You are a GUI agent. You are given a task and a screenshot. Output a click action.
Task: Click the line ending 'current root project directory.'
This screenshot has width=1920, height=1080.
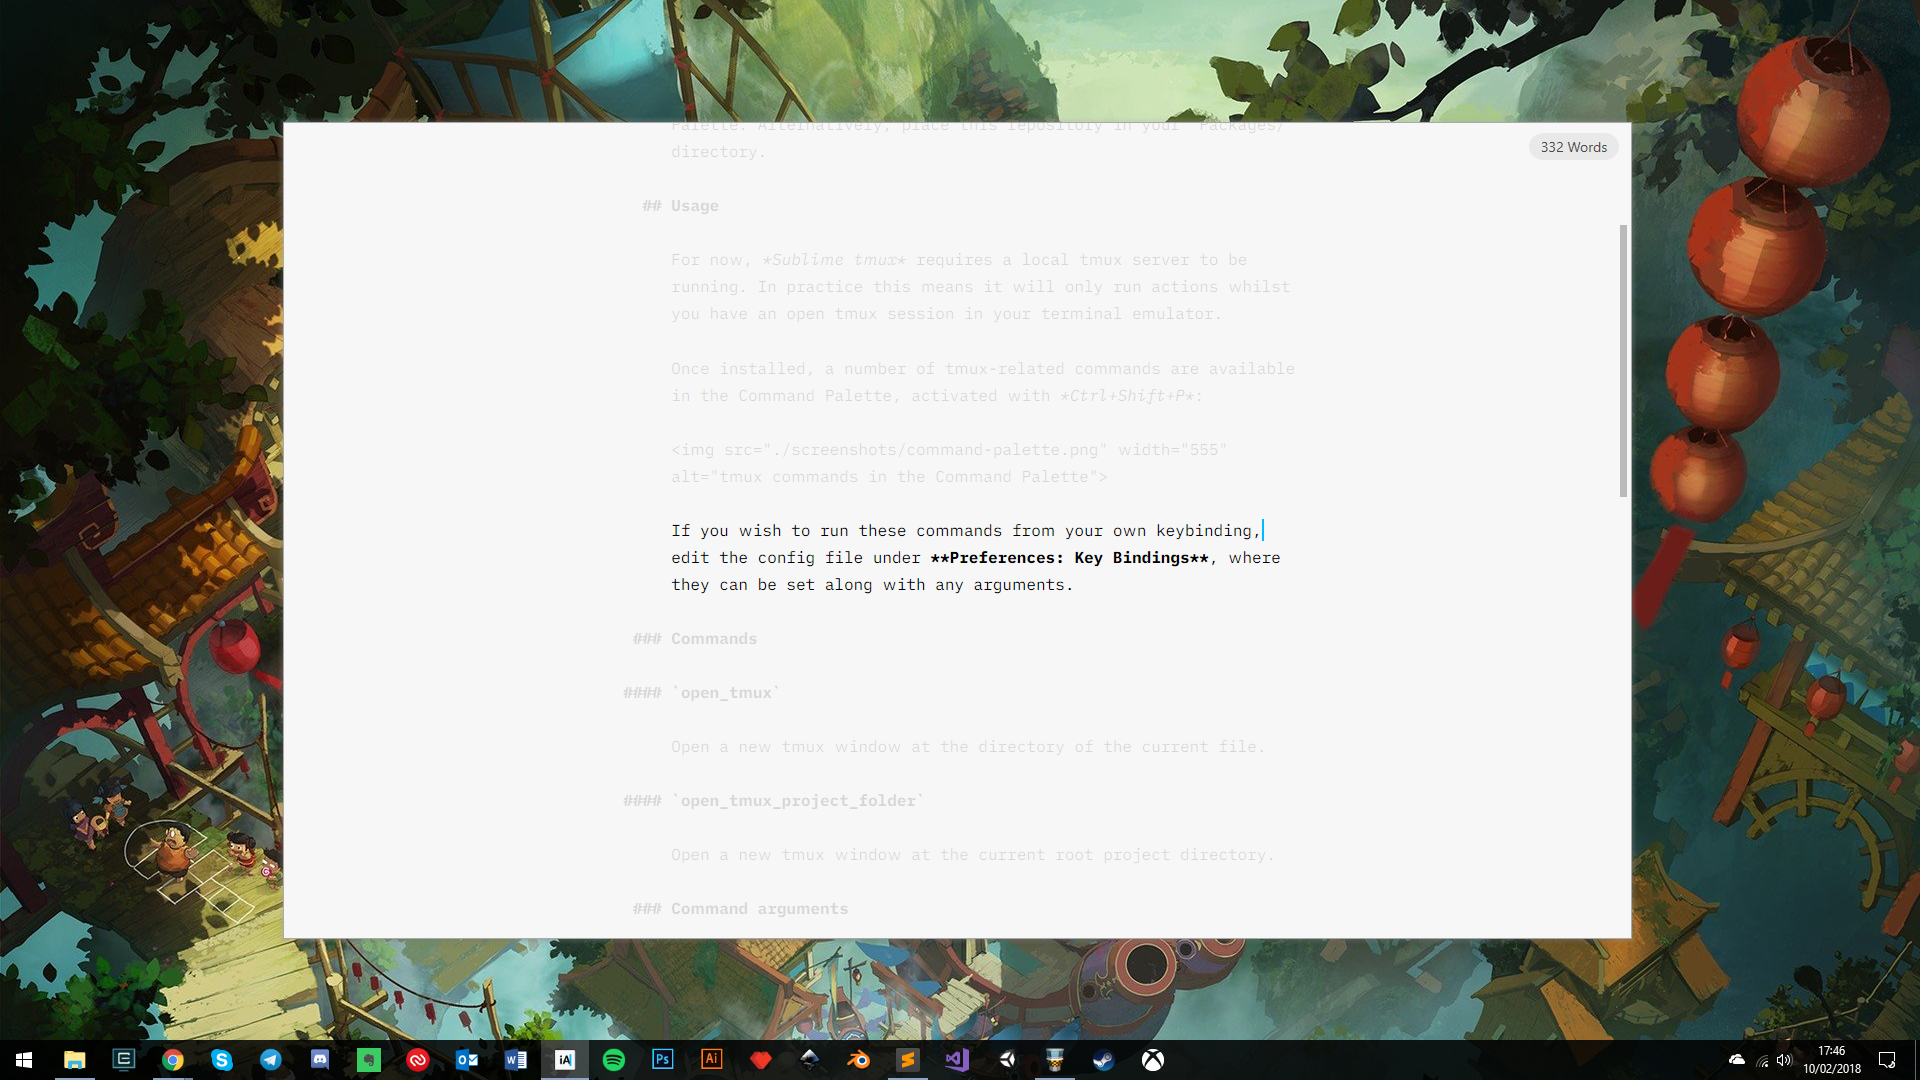[x=973, y=855]
